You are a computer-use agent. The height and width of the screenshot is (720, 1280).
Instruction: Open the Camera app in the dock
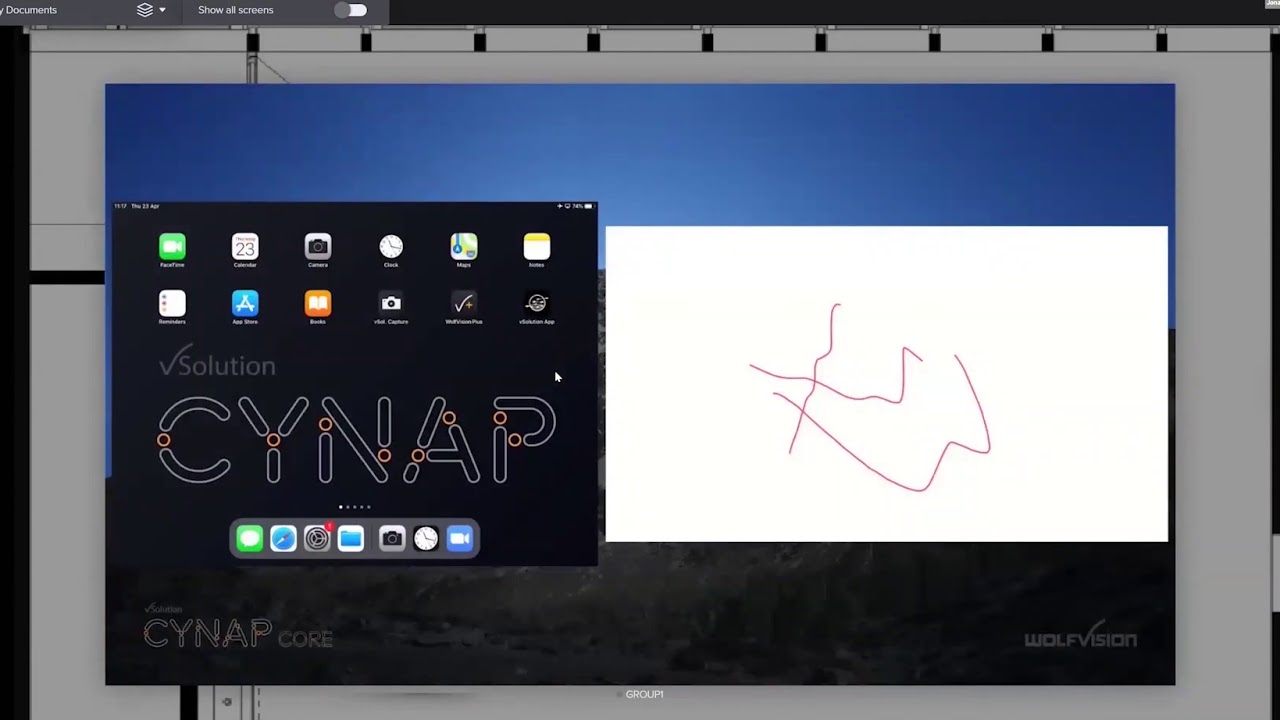392,539
